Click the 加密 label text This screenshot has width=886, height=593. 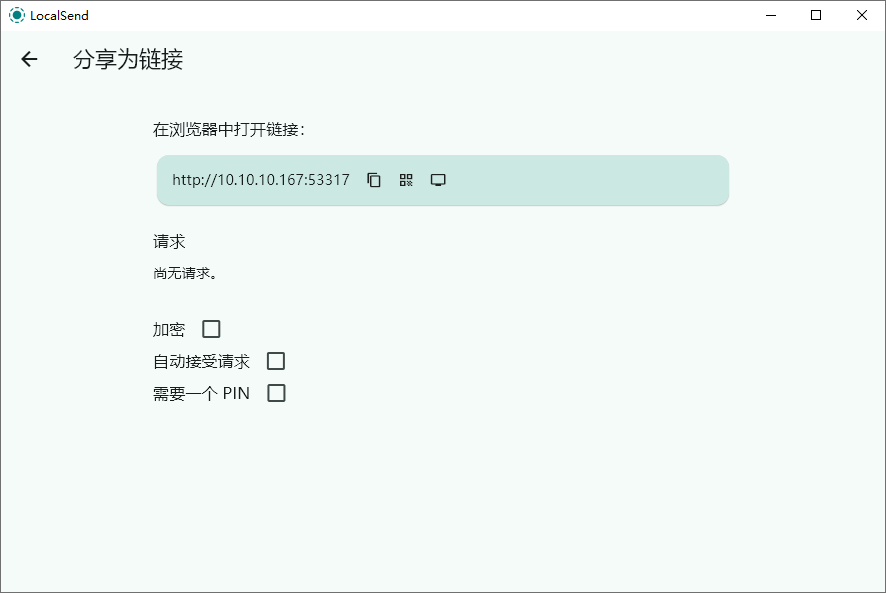pos(169,329)
